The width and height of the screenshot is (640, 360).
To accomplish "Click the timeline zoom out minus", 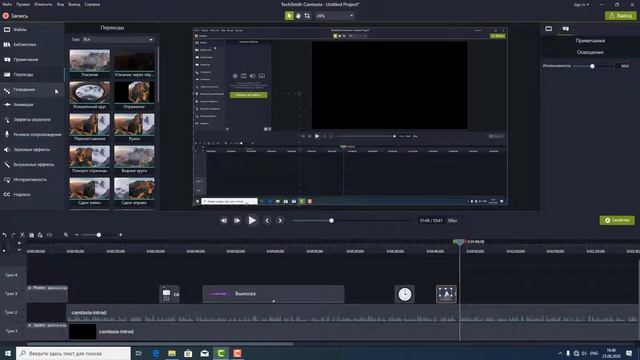I will tap(76, 235).
